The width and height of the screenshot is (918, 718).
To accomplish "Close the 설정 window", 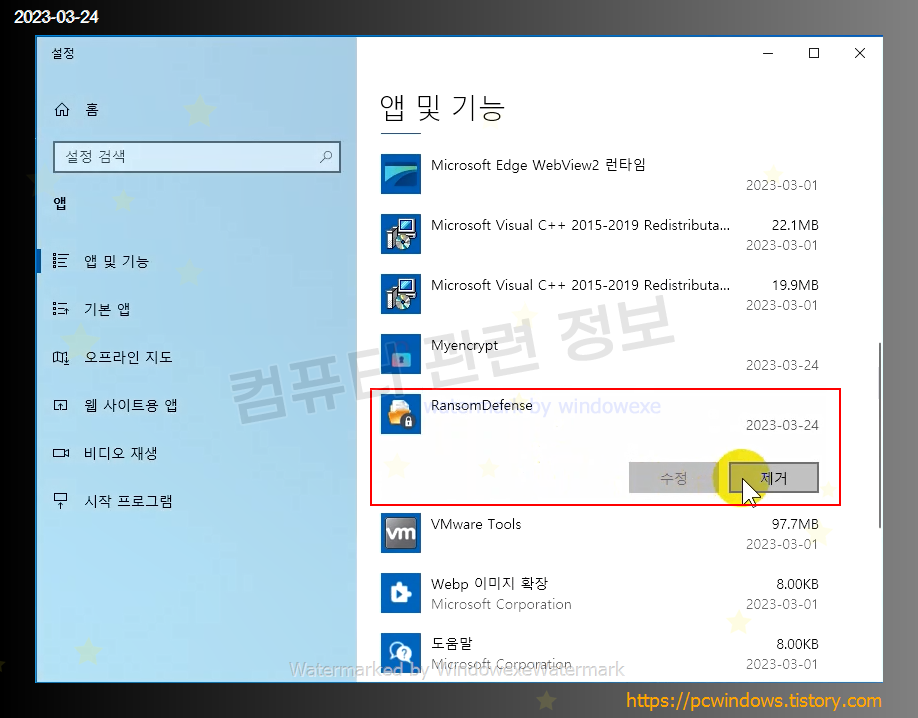I will coord(859,53).
